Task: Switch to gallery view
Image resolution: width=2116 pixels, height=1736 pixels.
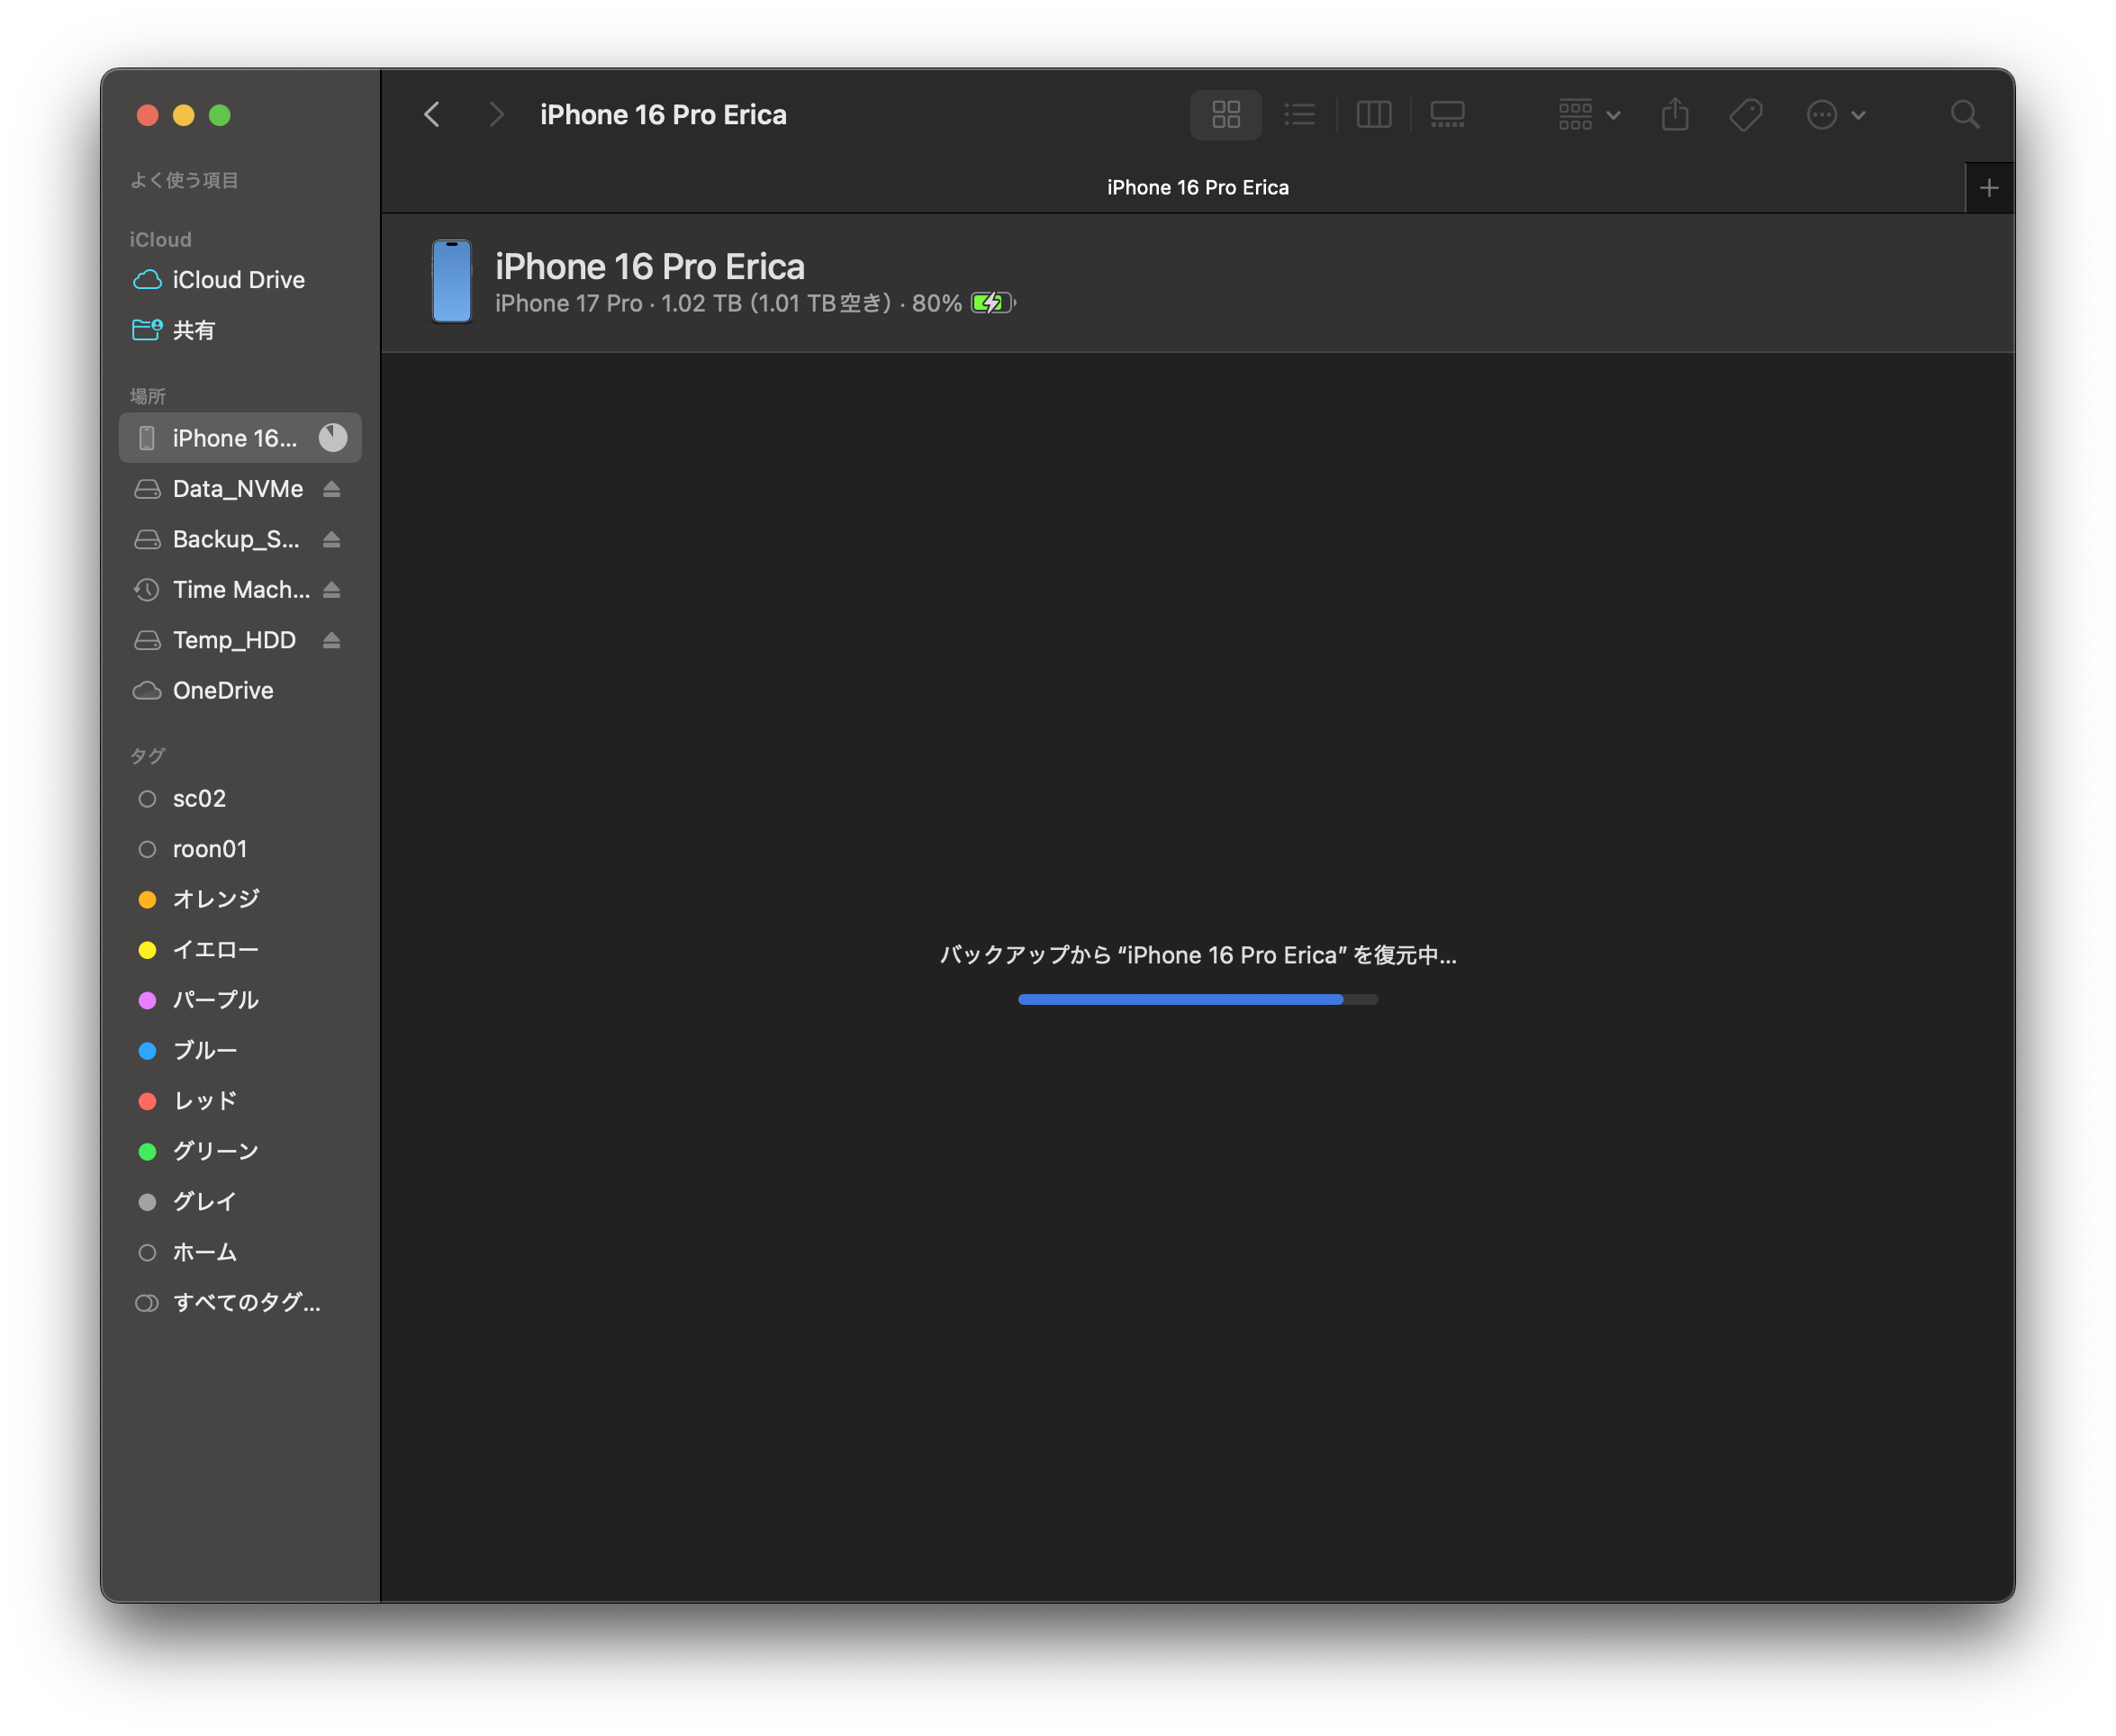Action: 1447,115
